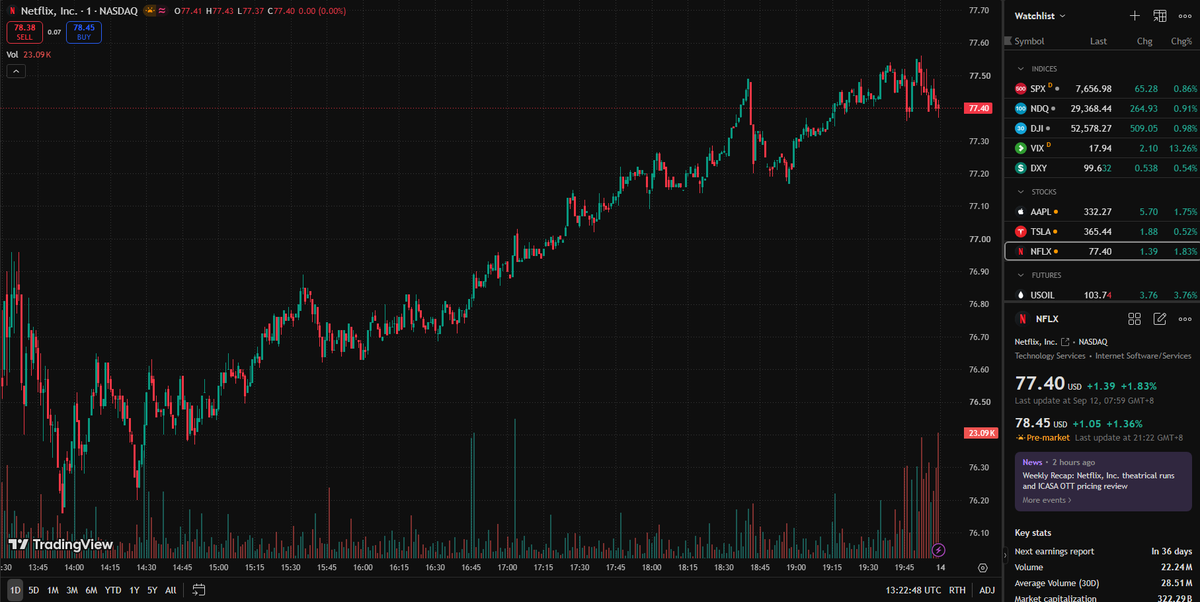Image resolution: width=1200 pixels, height=602 pixels.
Task: Click the purple lightning bolt on time axis
Action: click(938, 550)
